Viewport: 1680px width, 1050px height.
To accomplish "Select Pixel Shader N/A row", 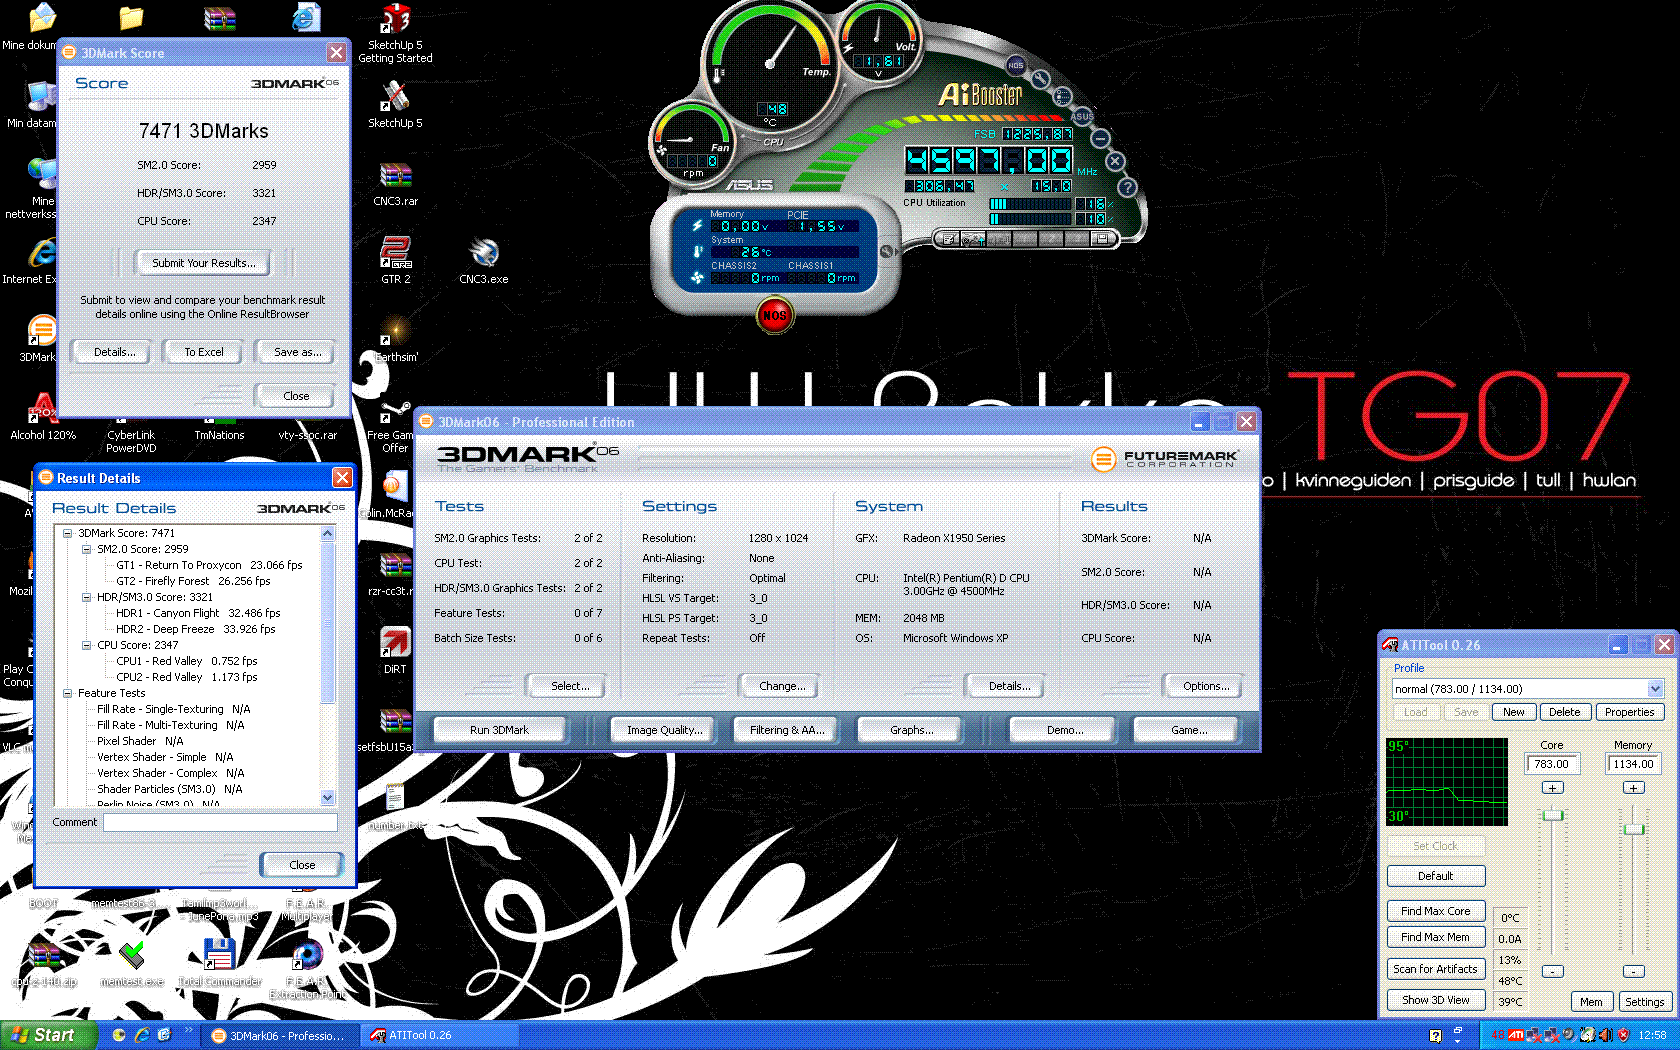I will point(140,741).
